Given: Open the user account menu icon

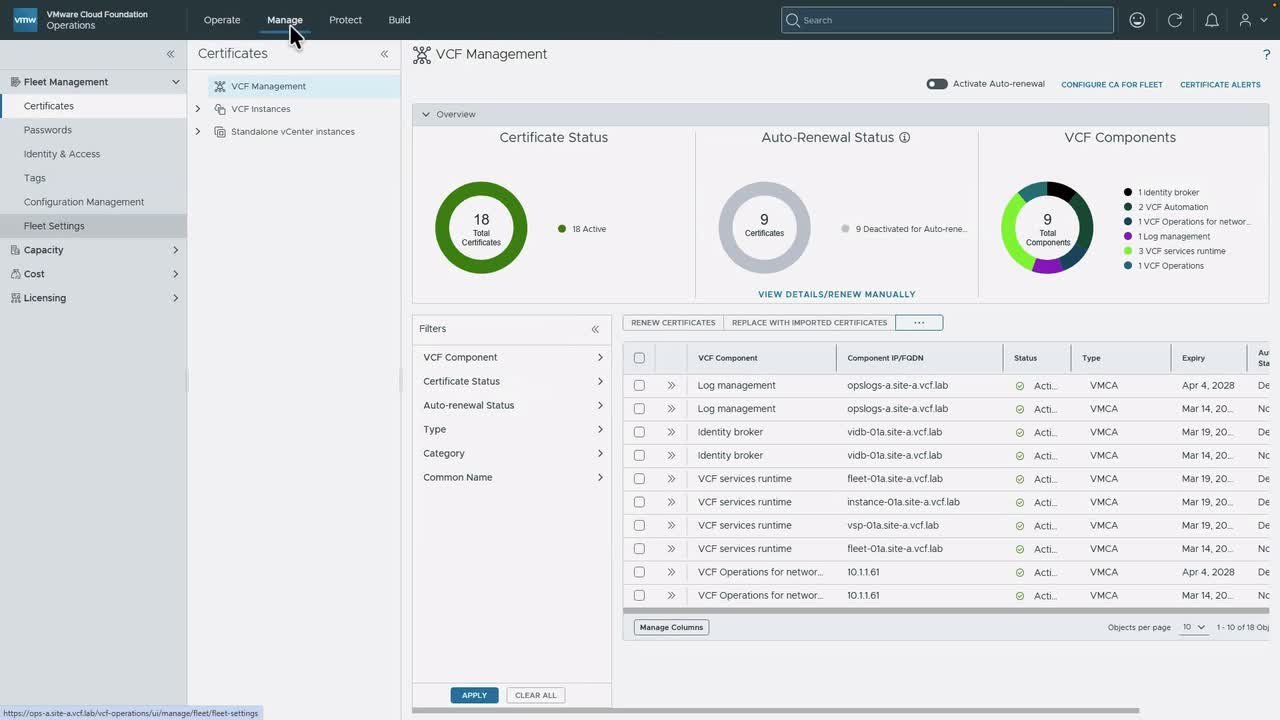Looking at the screenshot, I should pyautogui.click(x=1250, y=20).
